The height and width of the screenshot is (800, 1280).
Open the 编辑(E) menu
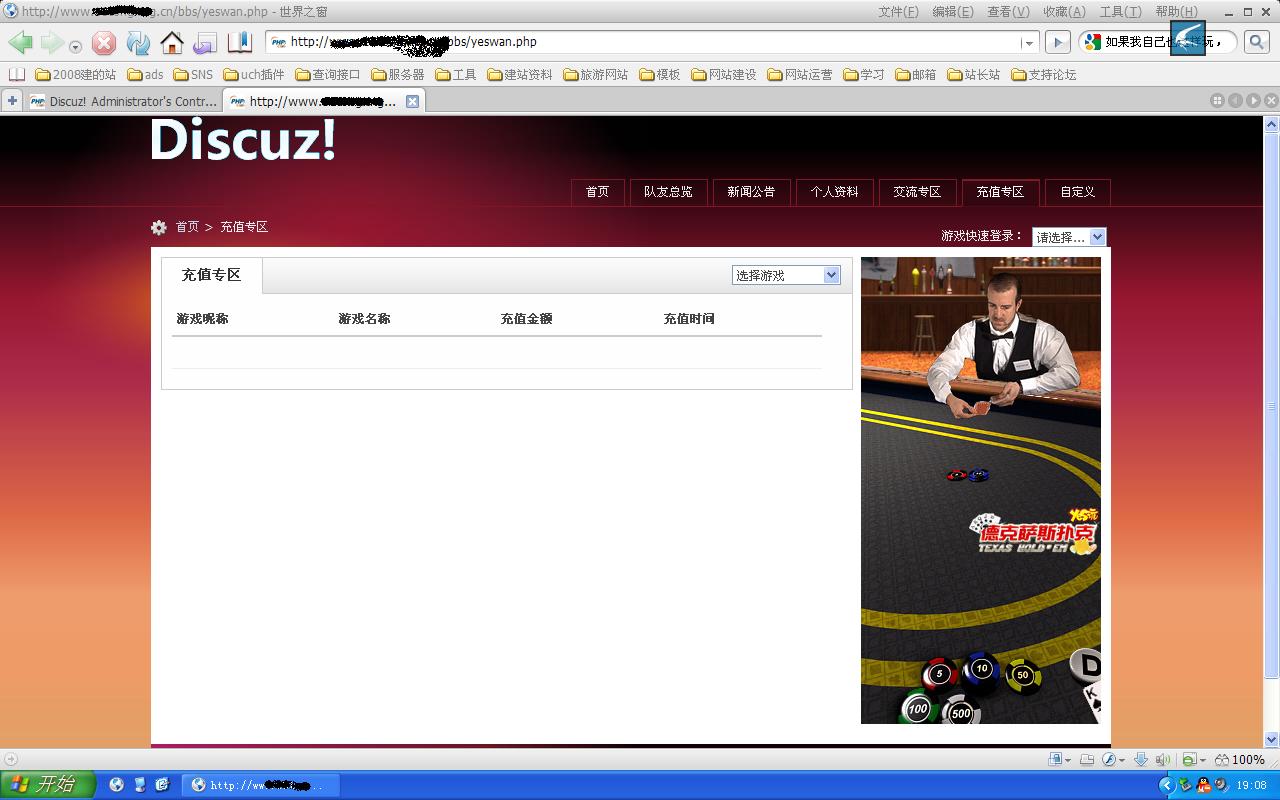[x=952, y=12]
